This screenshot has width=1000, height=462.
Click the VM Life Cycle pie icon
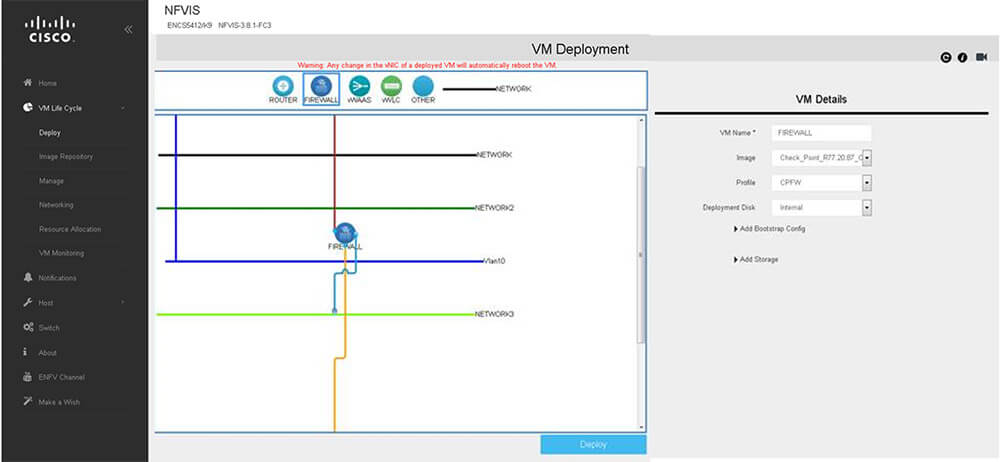[27, 108]
